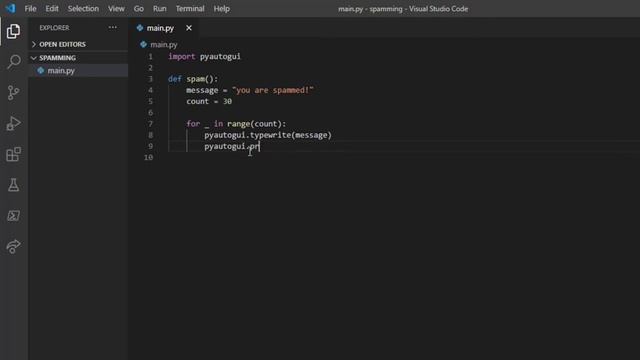The width and height of the screenshot is (640, 360).
Task: Open the Run and Debug view
Action: [x=13, y=123]
